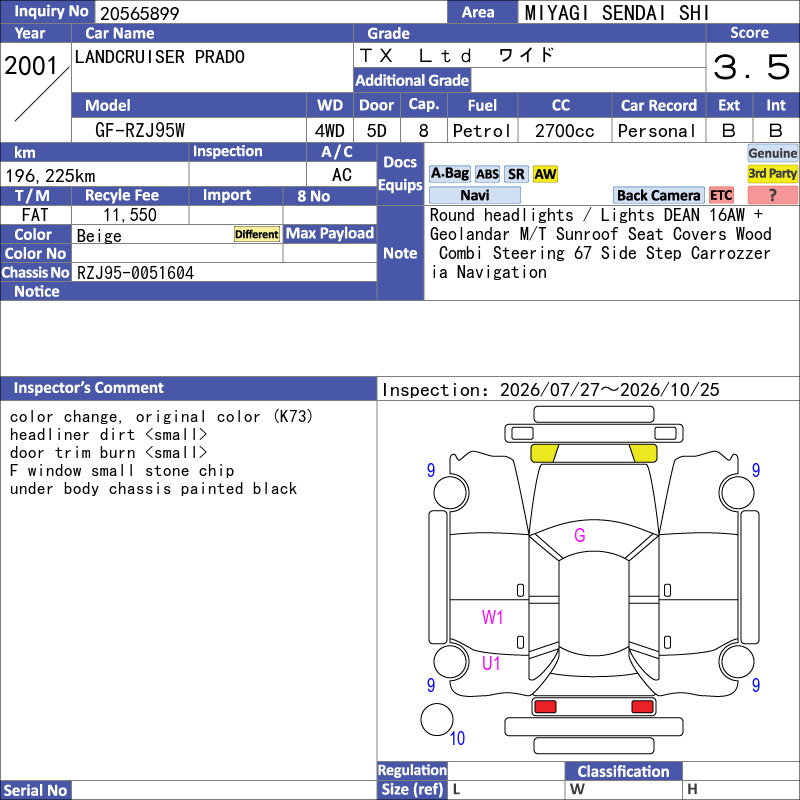Click the G mark on windshield
This screenshot has width=800, height=800.
(x=580, y=535)
